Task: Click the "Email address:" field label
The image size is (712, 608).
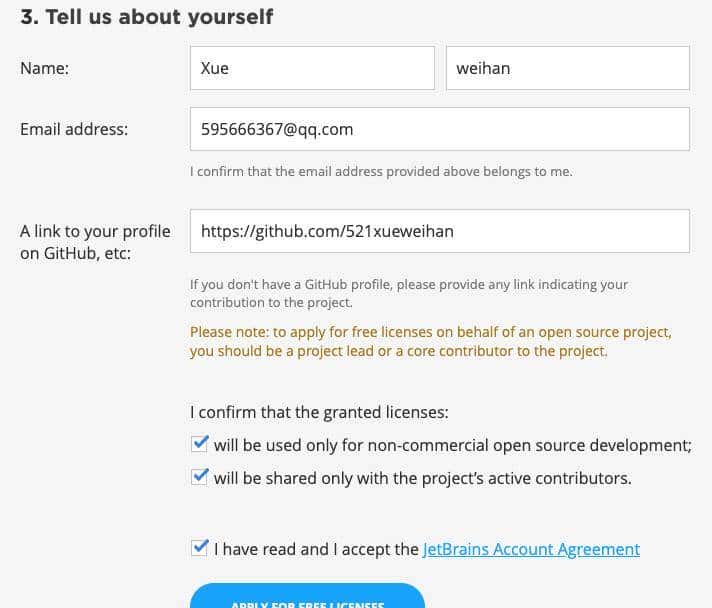Action: tap(74, 129)
